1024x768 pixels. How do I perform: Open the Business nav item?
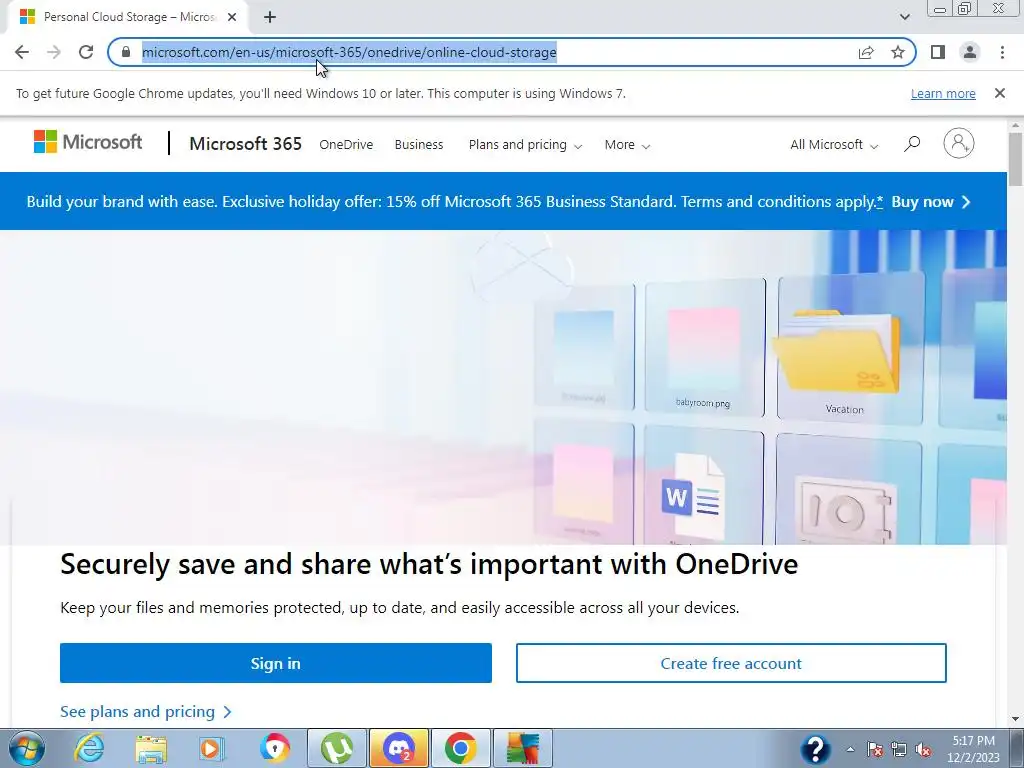(419, 144)
